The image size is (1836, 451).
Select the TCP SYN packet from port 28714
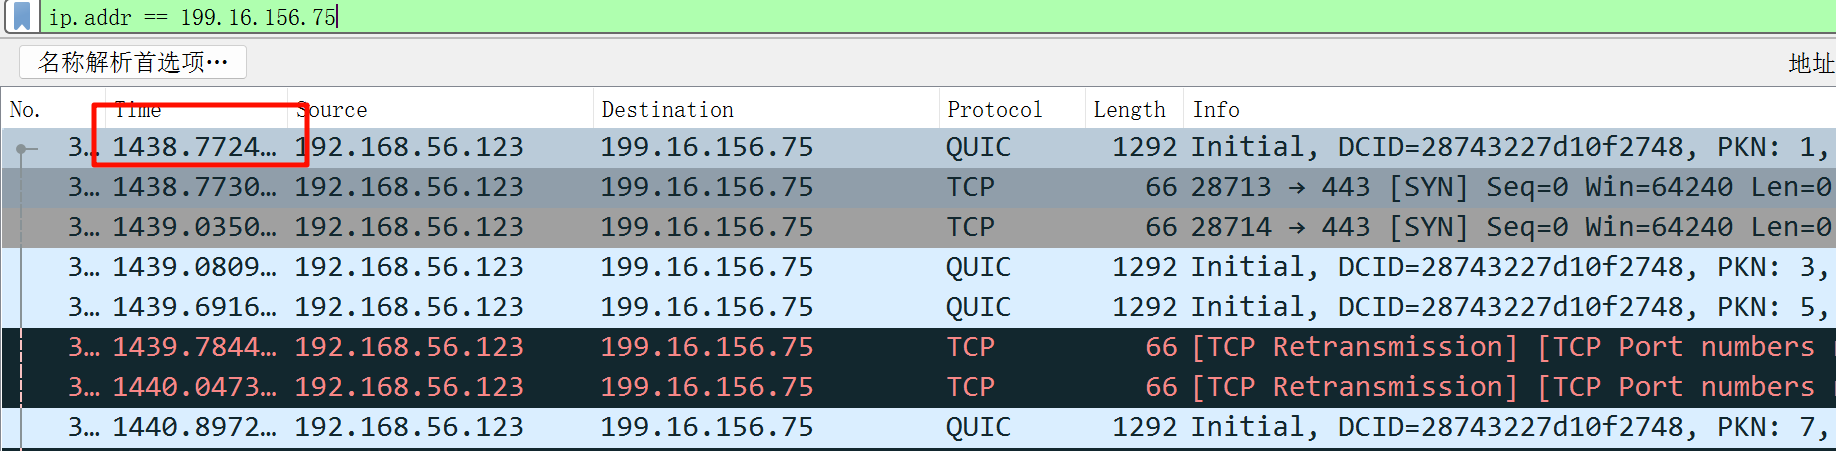pos(700,228)
